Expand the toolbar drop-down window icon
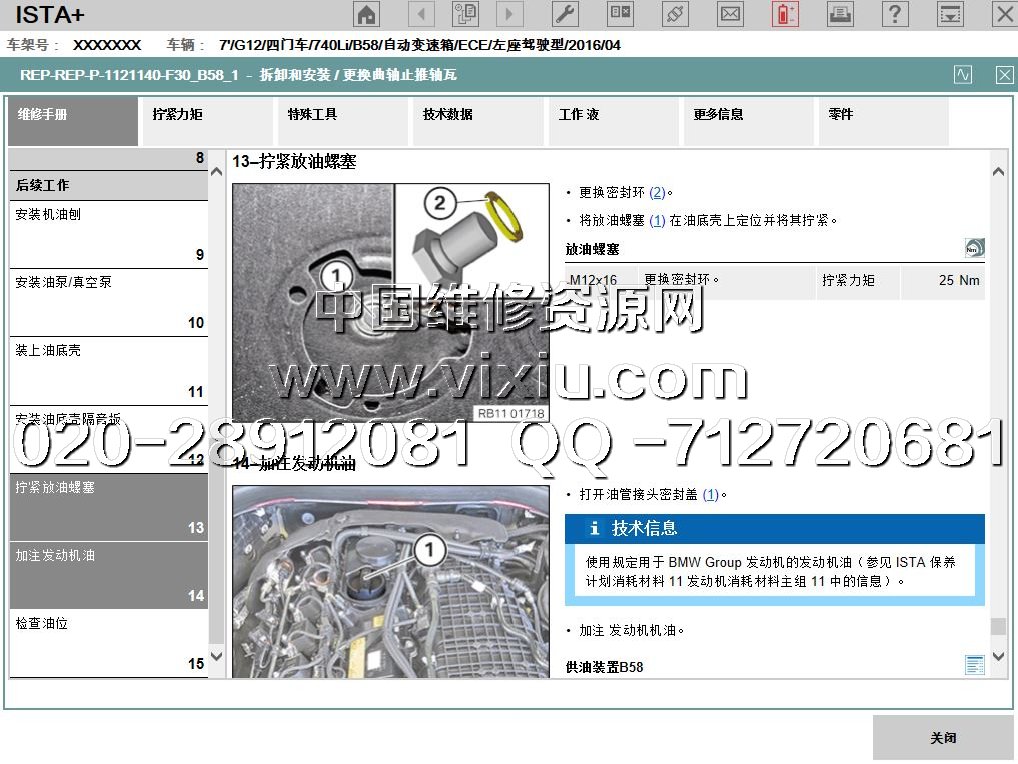Image resolution: width=1018 pixels, height=764 pixels. click(x=950, y=14)
